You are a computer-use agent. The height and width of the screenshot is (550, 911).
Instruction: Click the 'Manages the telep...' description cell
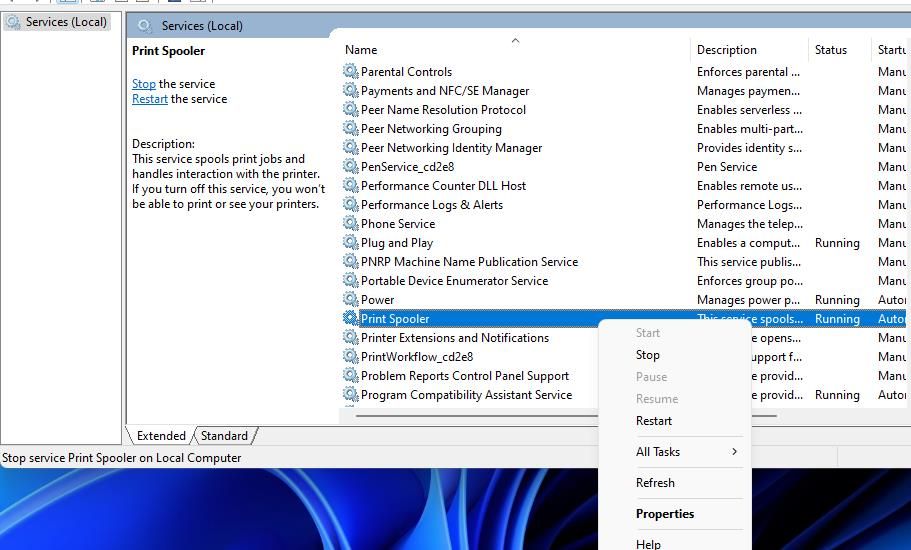point(749,224)
